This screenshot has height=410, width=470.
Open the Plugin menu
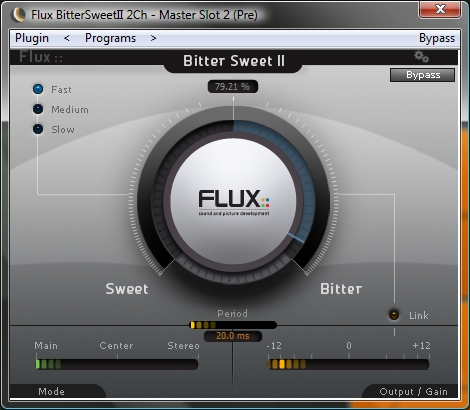(32, 38)
